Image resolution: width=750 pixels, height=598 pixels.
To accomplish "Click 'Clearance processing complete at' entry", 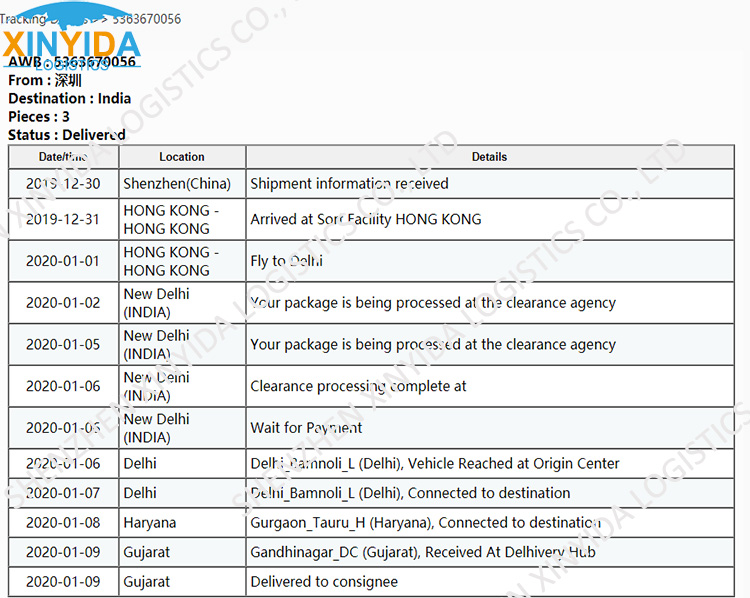I will pyautogui.click(x=358, y=386).
